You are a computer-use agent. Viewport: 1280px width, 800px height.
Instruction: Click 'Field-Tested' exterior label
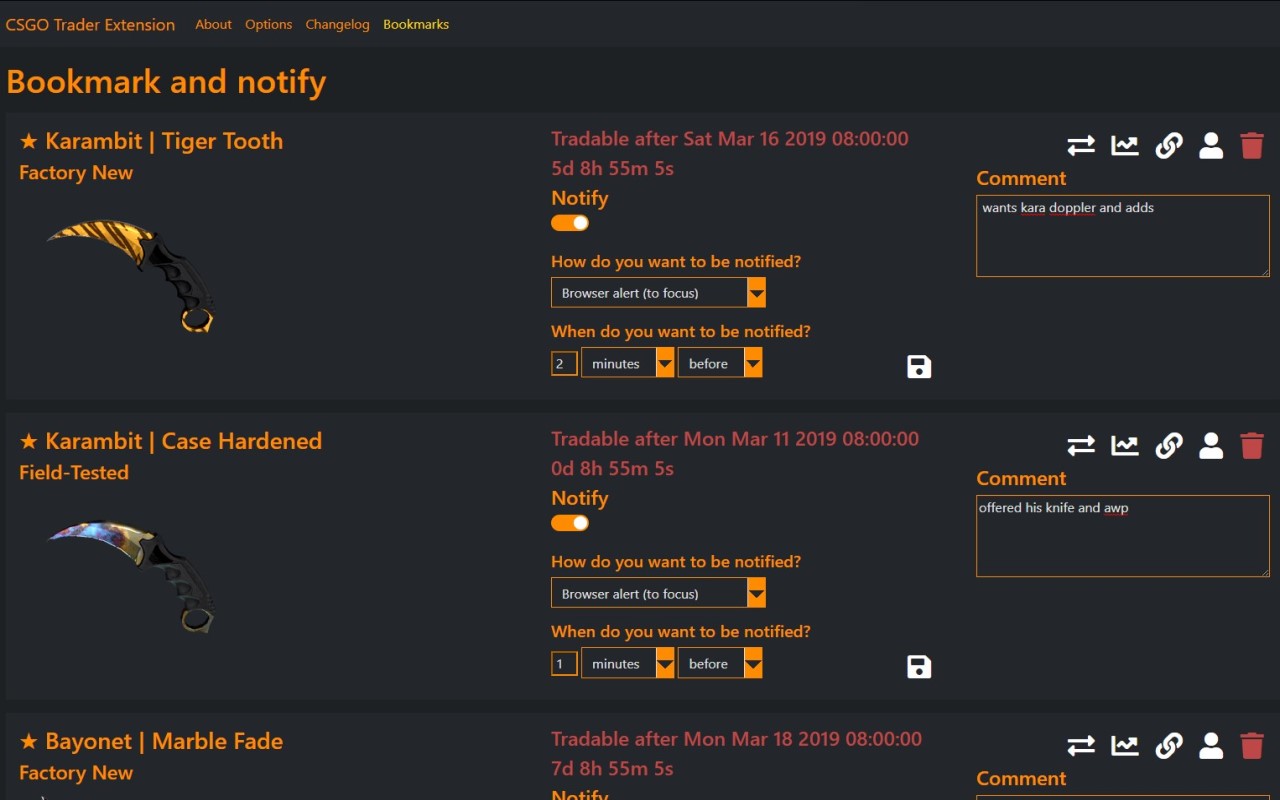[x=74, y=472]
